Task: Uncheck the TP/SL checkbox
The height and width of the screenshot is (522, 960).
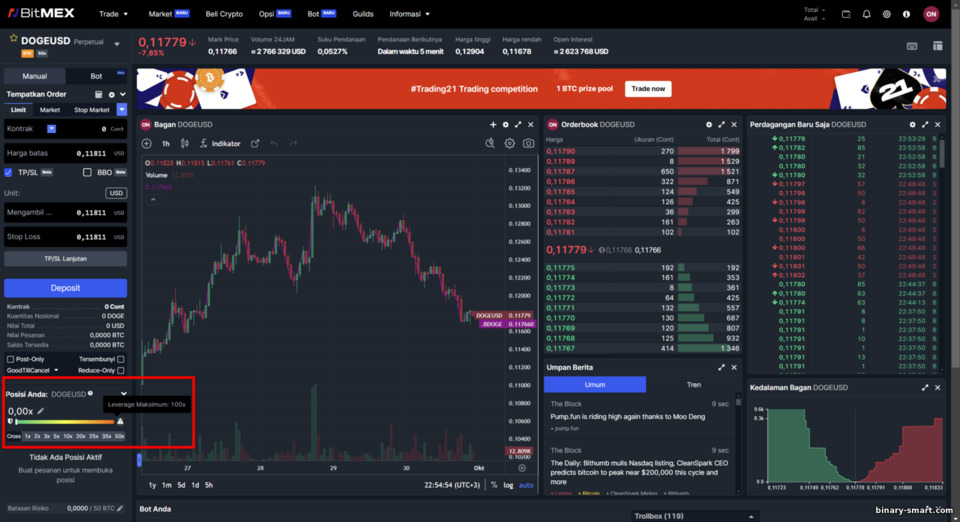Action: coord(9,173)
